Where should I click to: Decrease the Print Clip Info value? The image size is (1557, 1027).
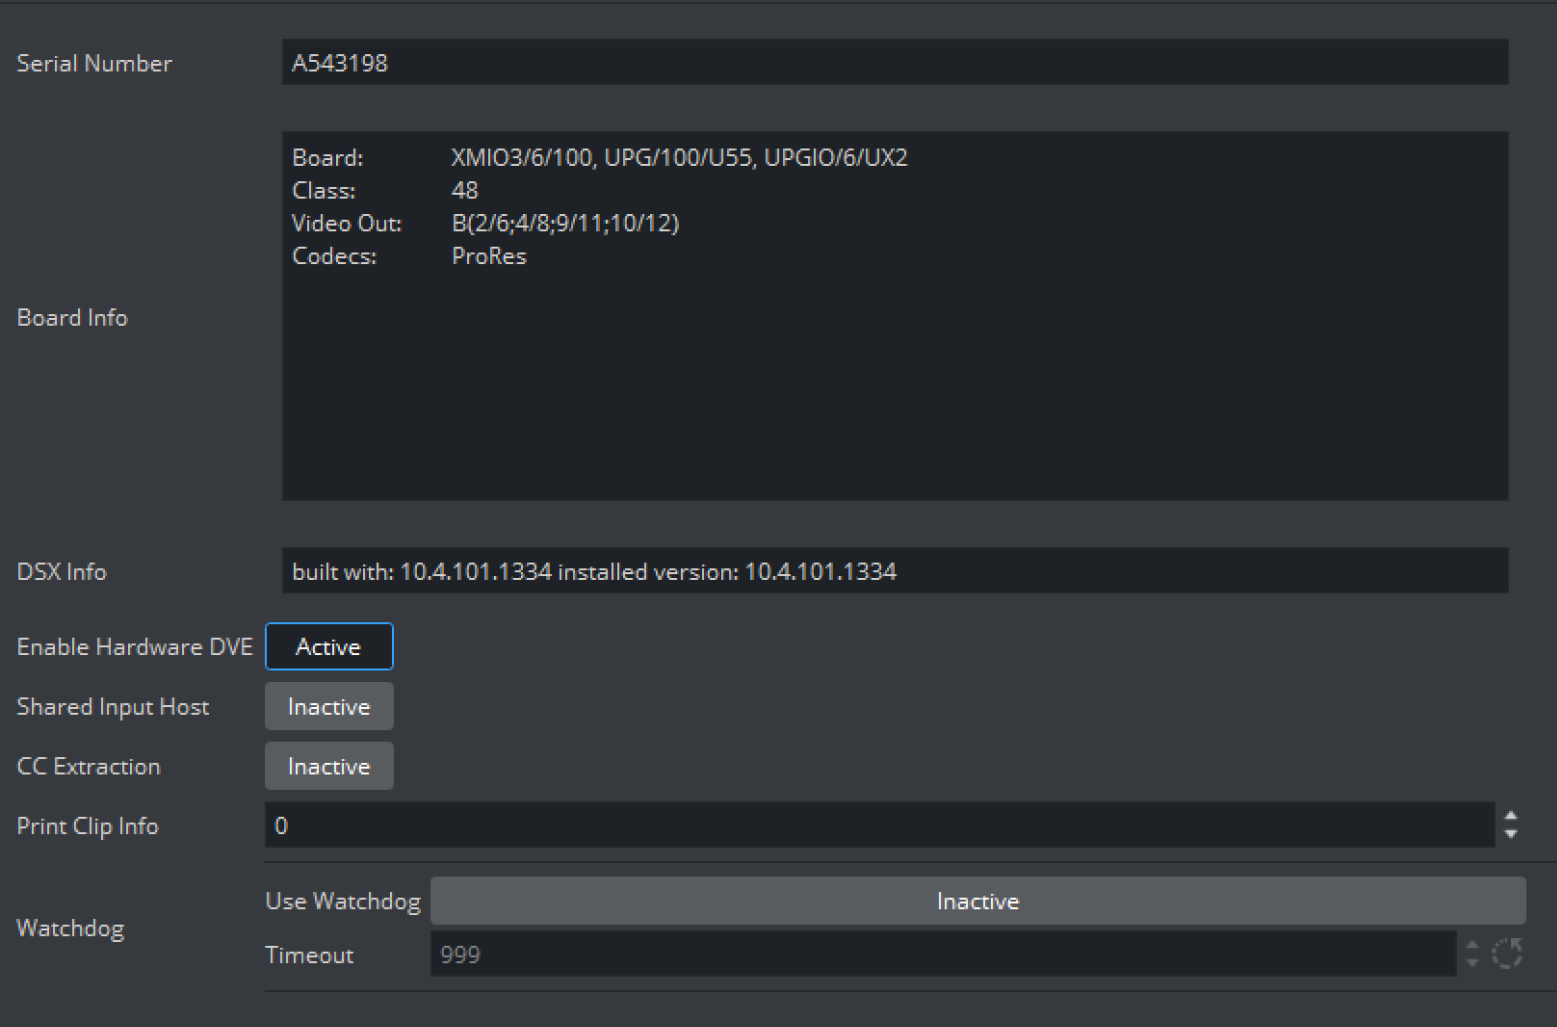[1511, 834]
